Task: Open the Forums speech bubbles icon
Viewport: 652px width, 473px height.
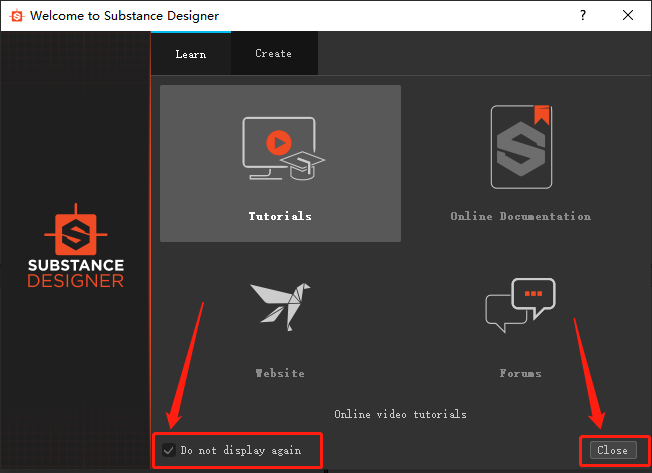Action: click(x=520, y=305)
